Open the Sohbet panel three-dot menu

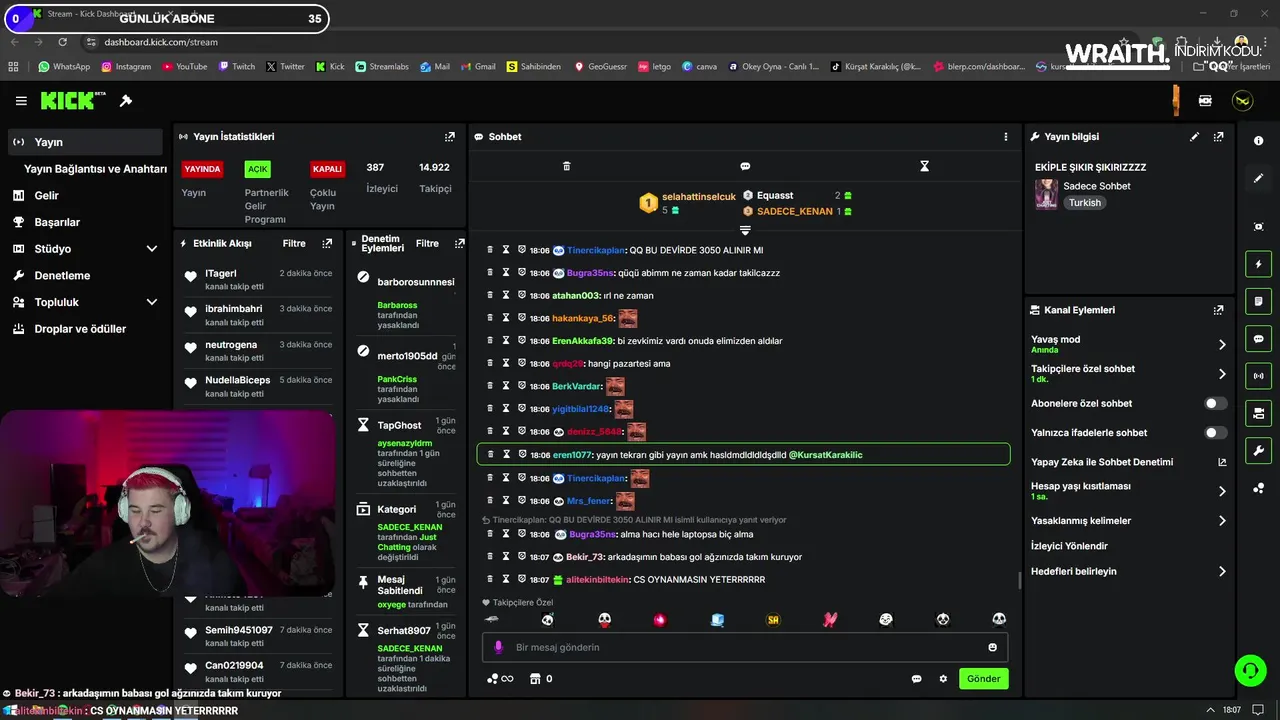[1006, 137]
